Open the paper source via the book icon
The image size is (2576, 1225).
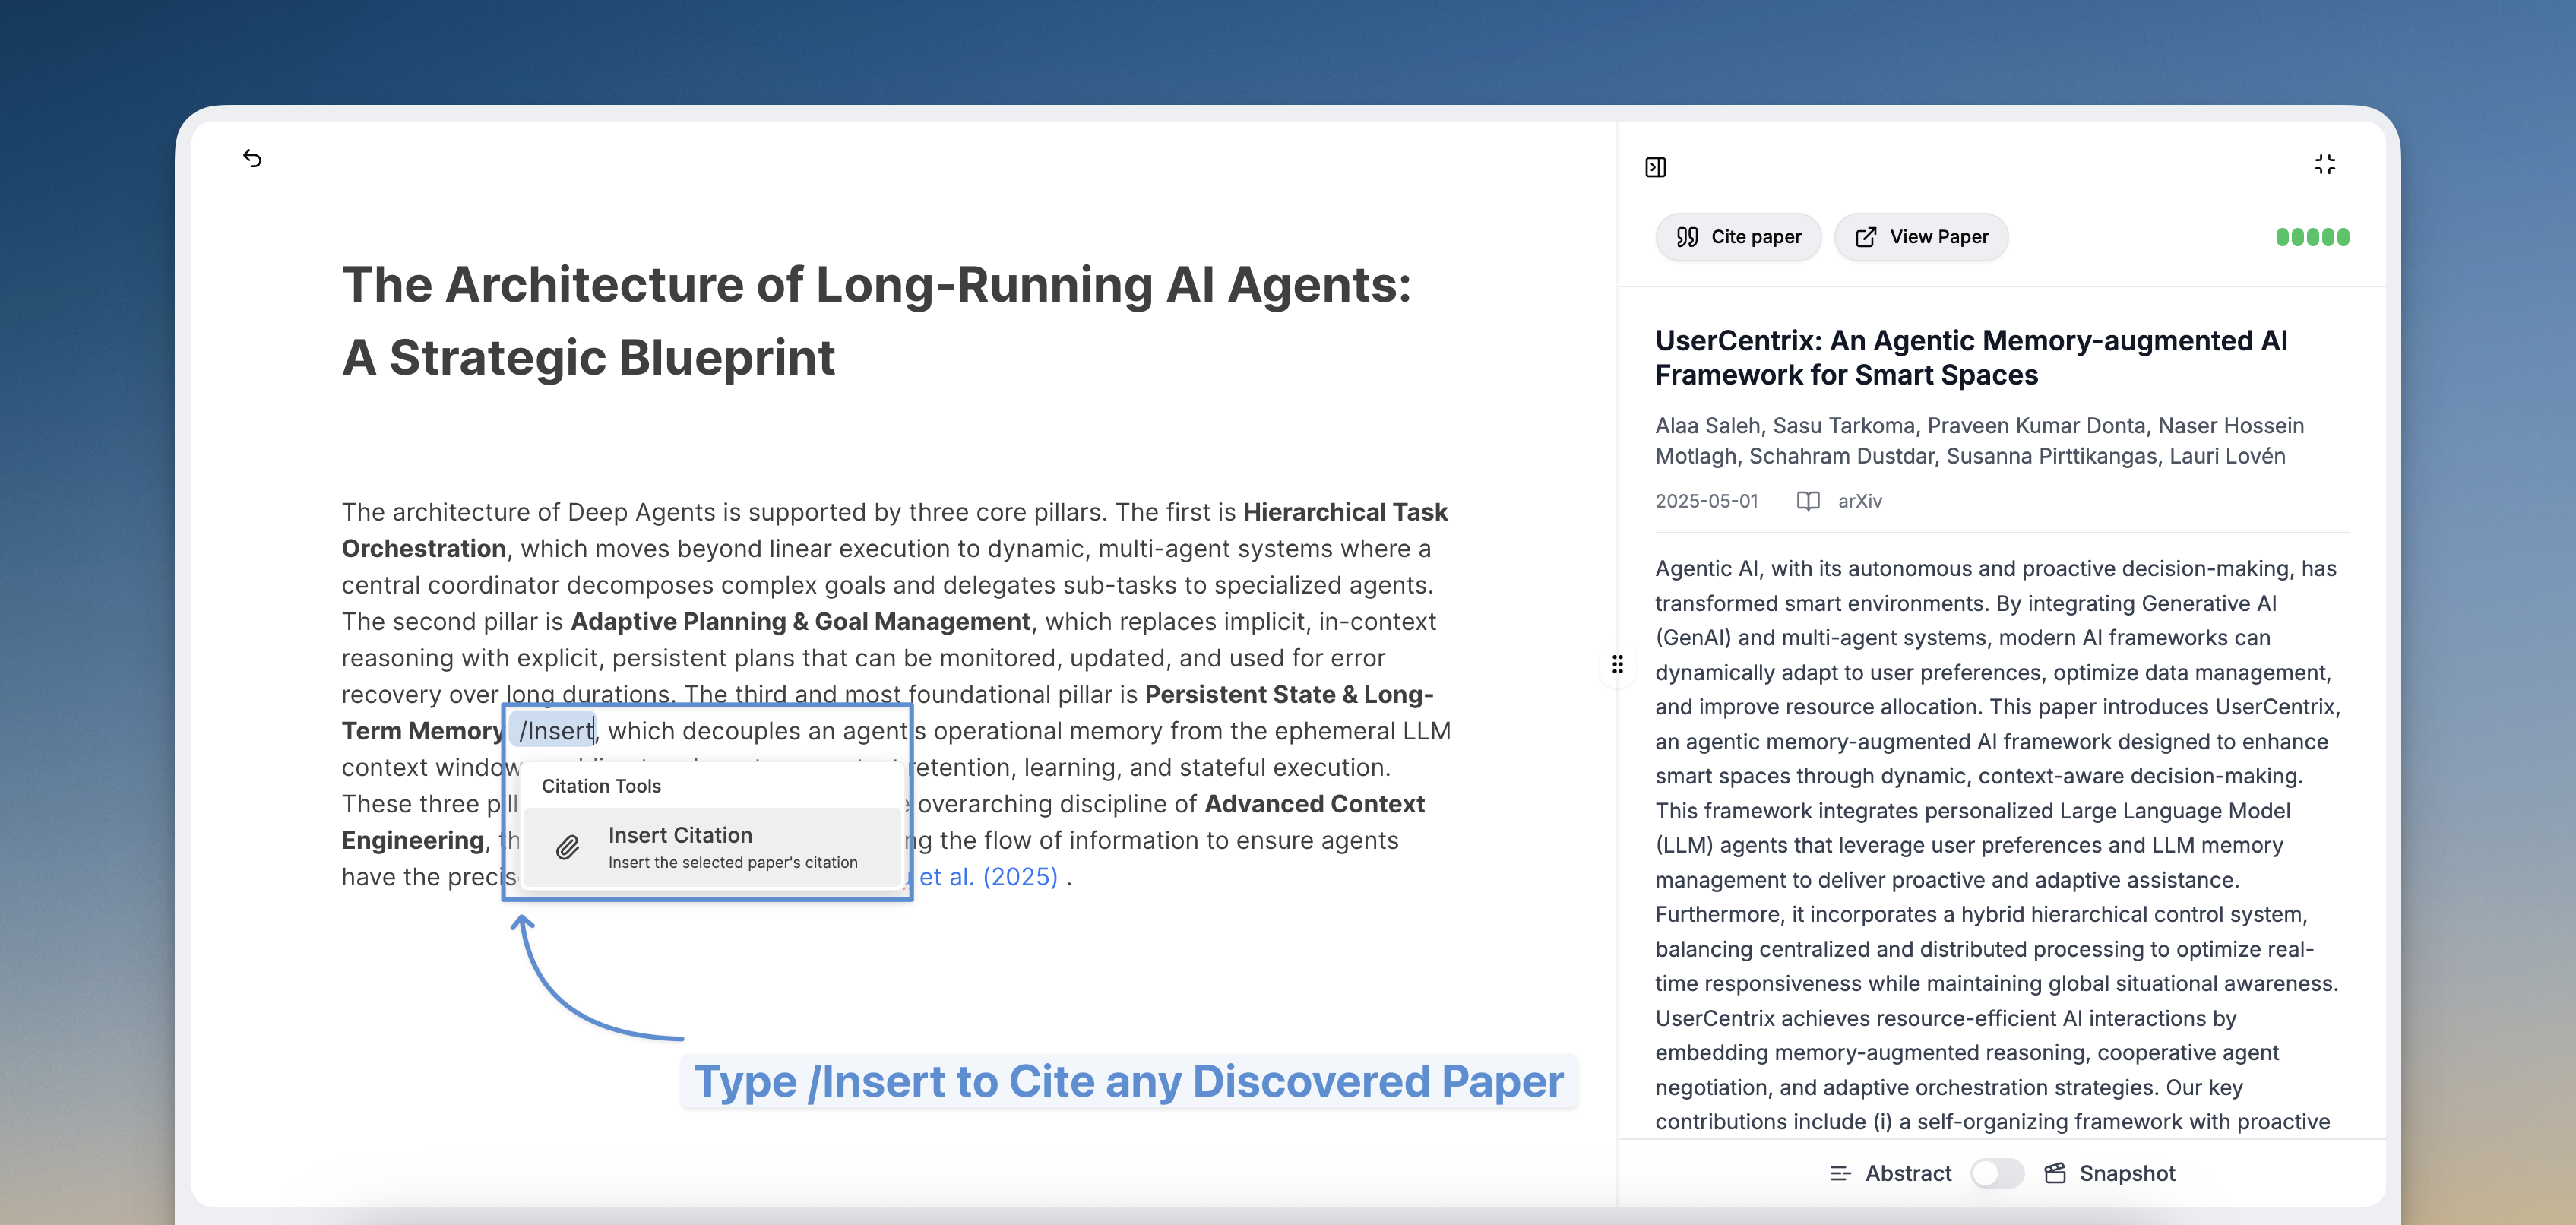point(1809,501)
